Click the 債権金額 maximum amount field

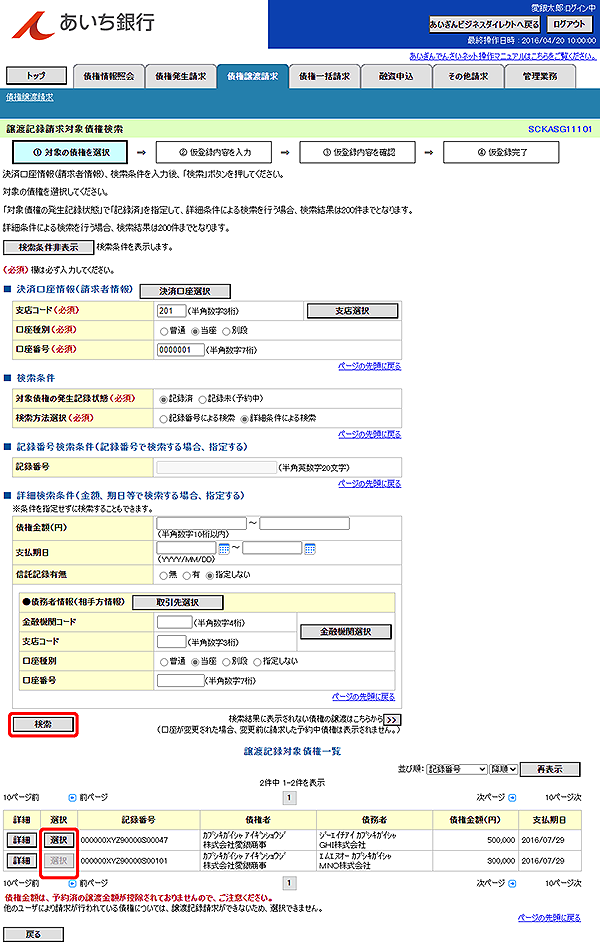tap(305, 523)
